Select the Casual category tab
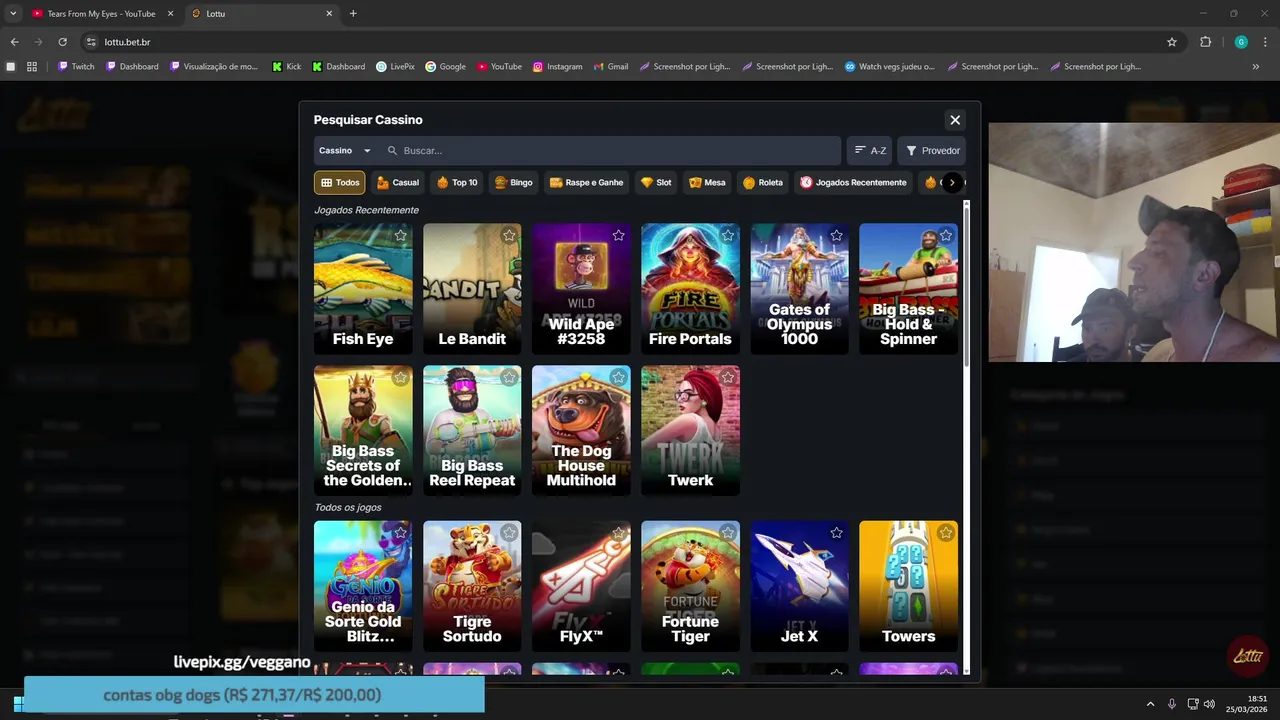The image size is (1280, 720). pyautogui.click(x=397, y=183)
